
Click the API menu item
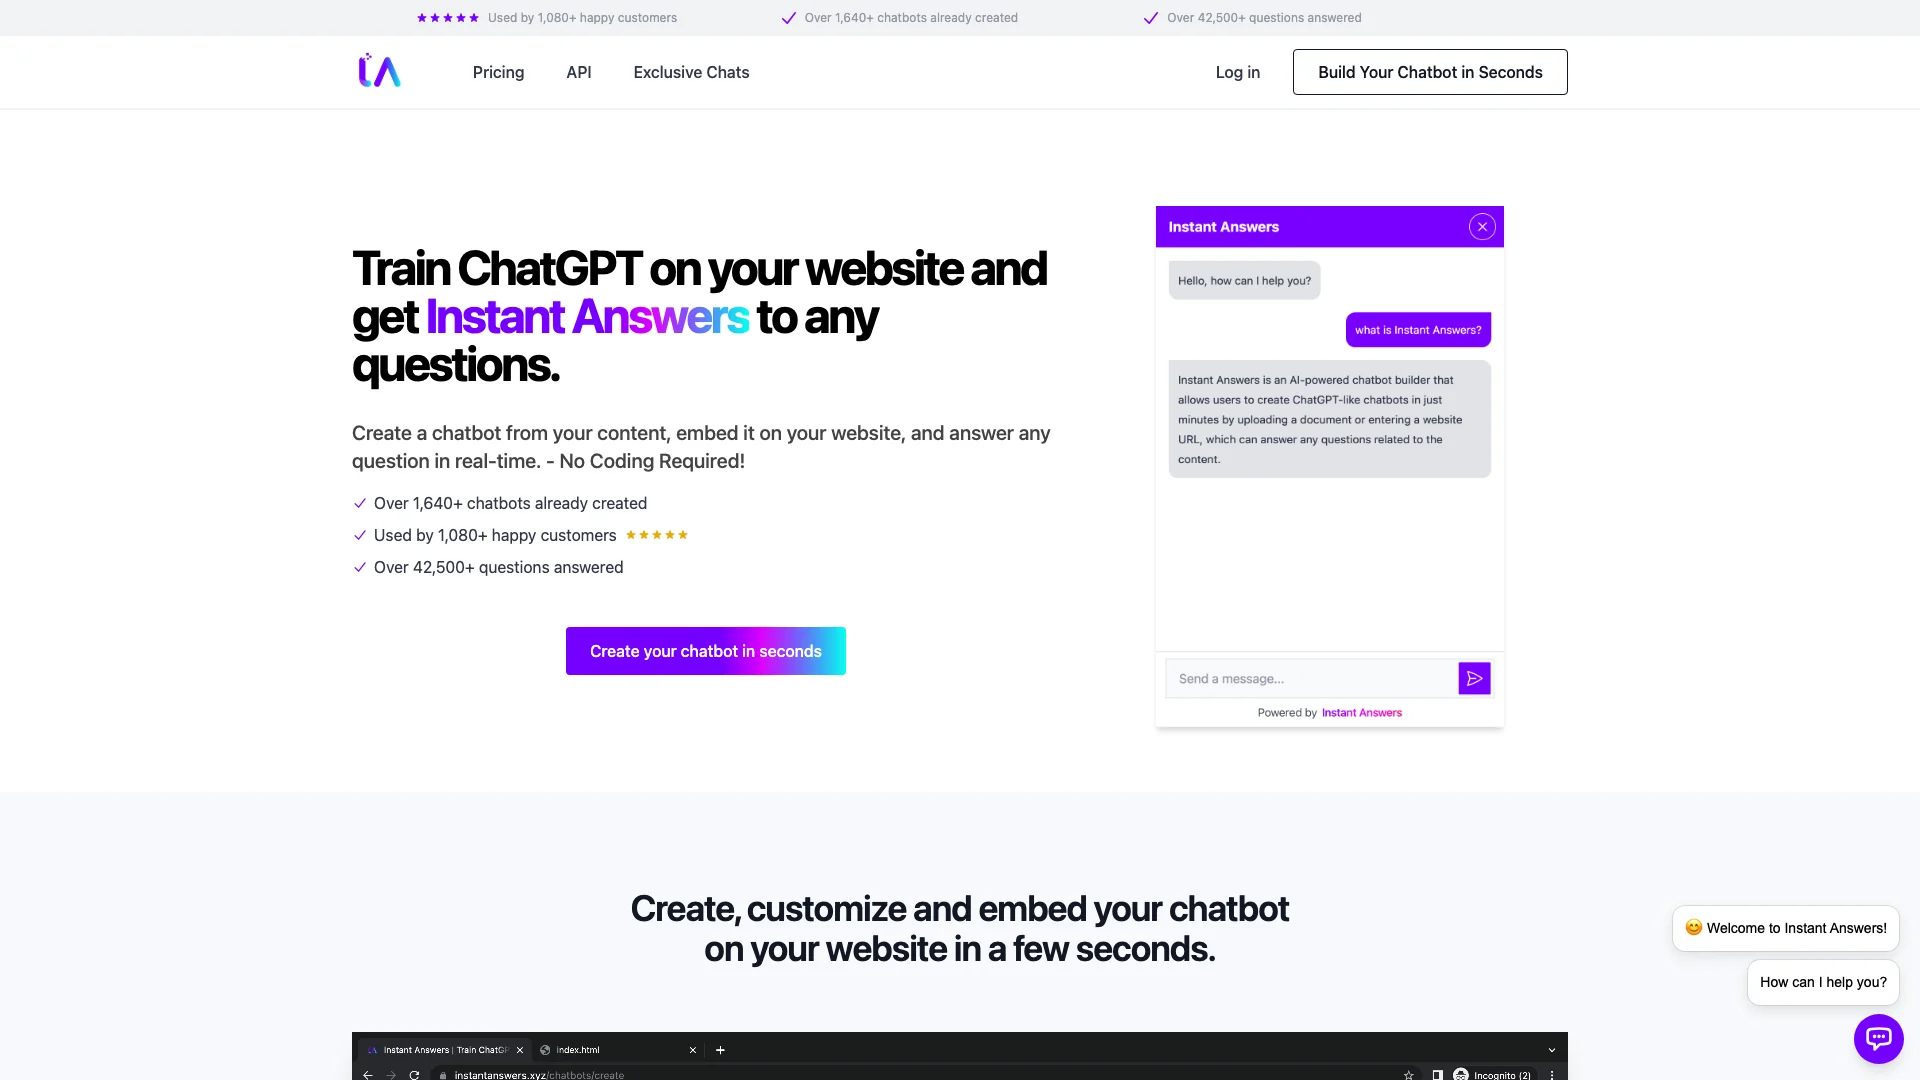578,73
